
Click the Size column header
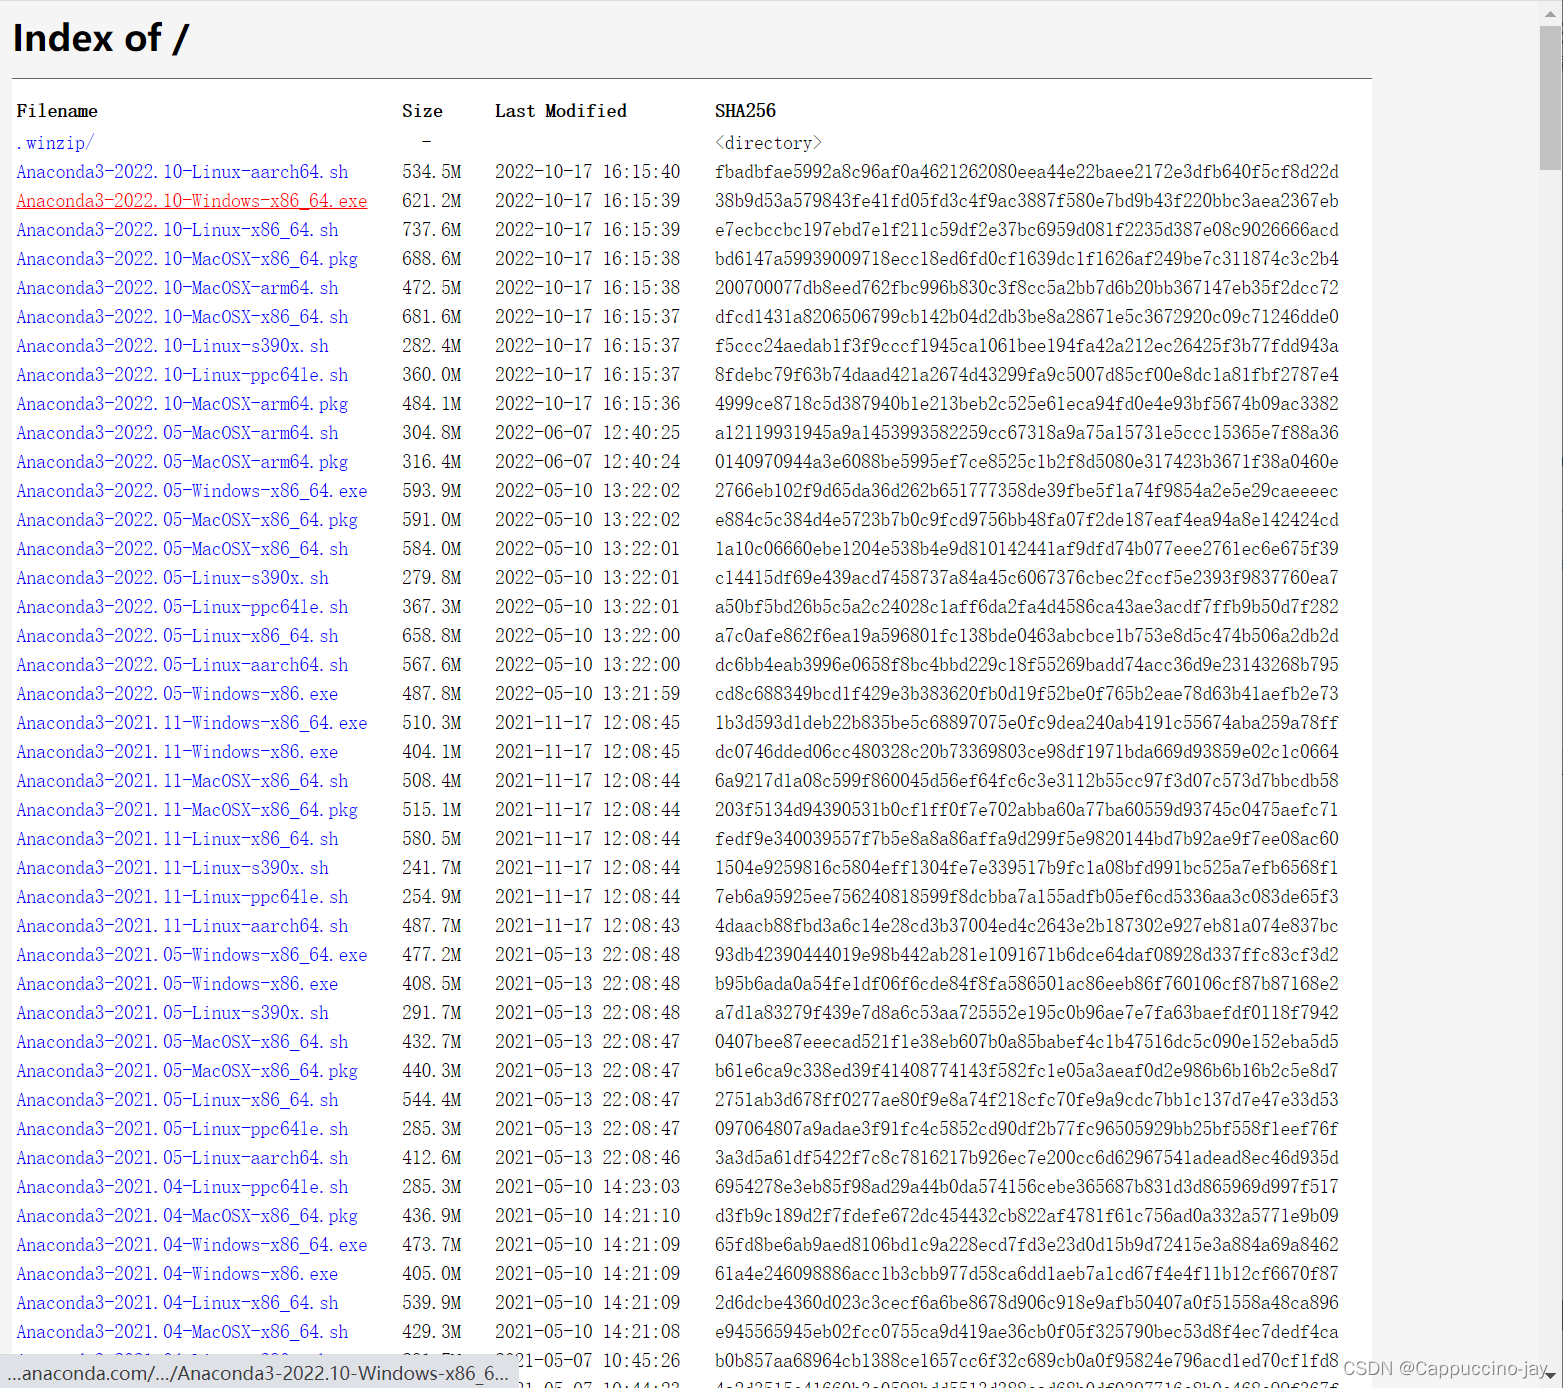coord(422,111)
